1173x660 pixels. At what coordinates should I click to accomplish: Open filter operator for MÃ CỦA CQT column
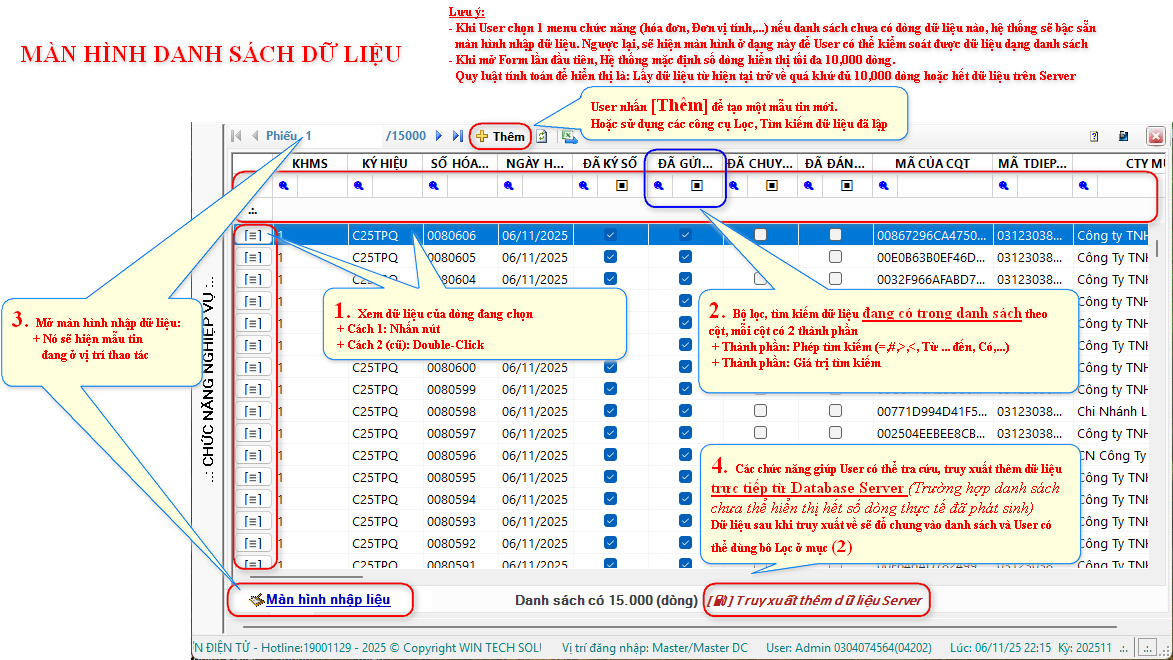click(884, 185)
